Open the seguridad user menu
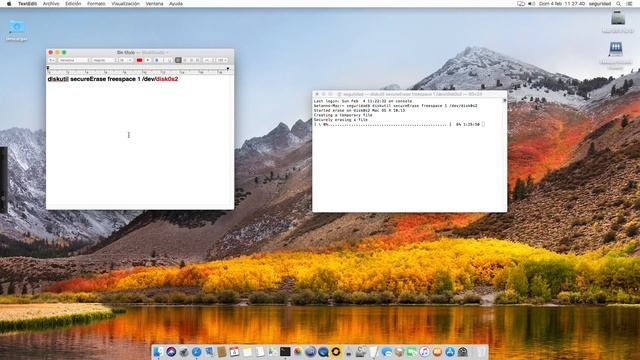 (600, 4)
